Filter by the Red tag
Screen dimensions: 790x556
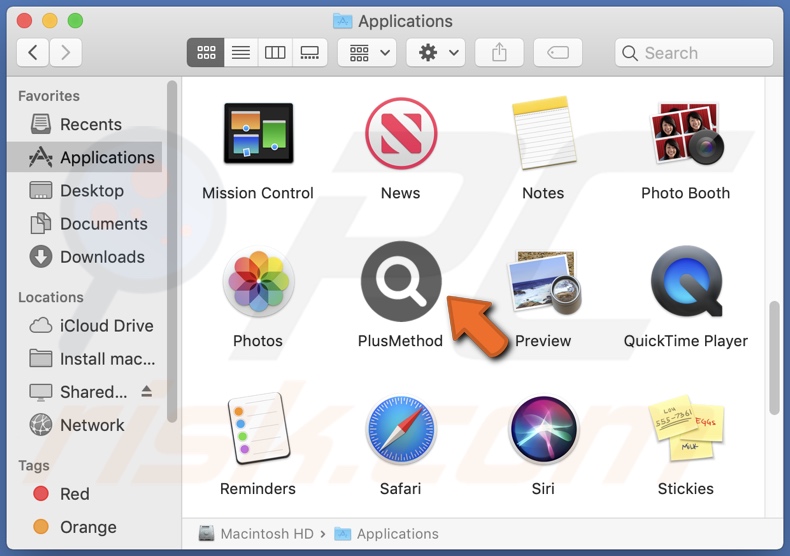point(84,494)
